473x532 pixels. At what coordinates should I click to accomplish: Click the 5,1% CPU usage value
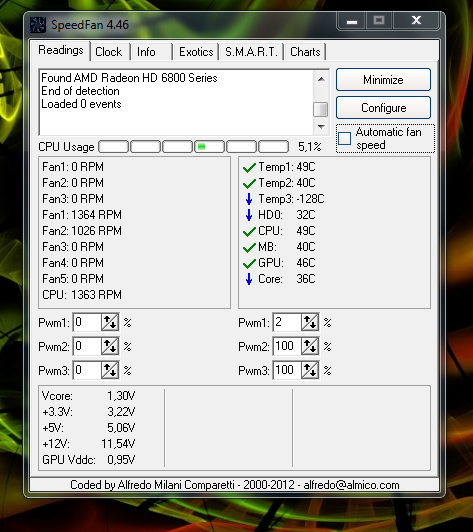[309, 147]
